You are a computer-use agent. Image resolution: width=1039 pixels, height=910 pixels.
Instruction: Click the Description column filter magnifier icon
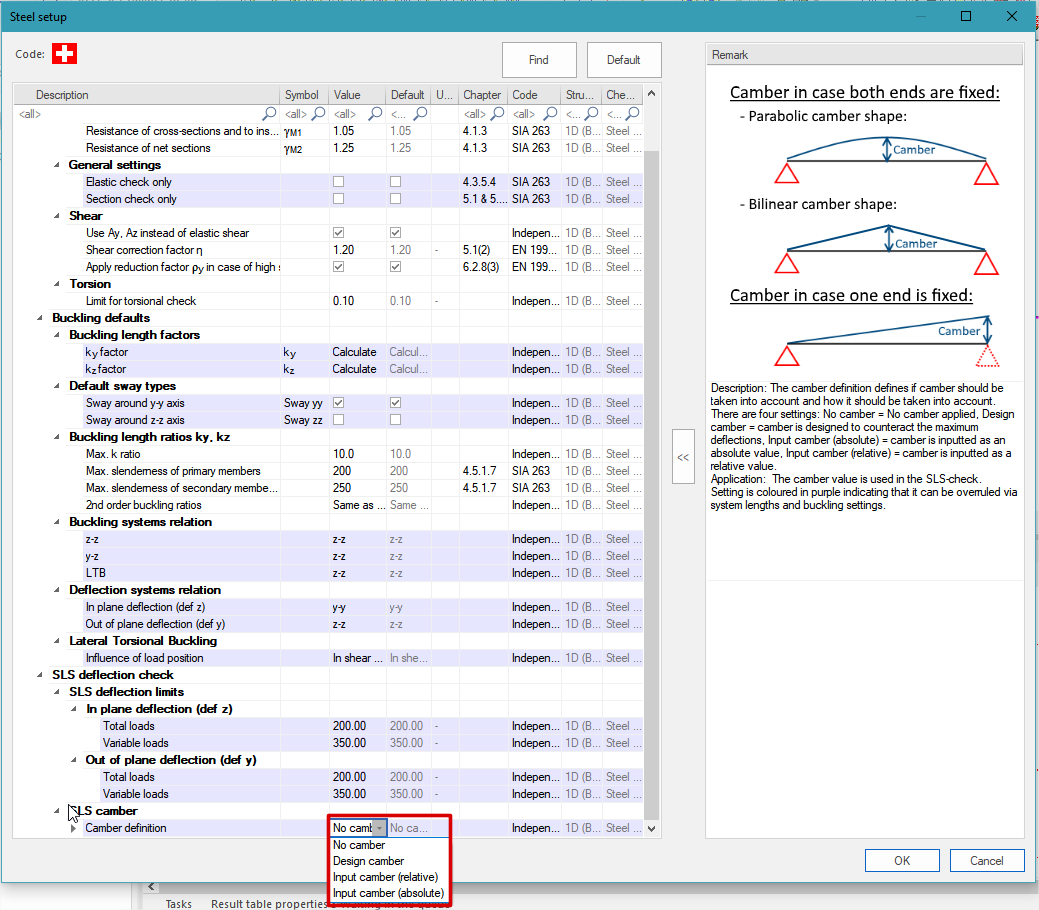(269, 115)
